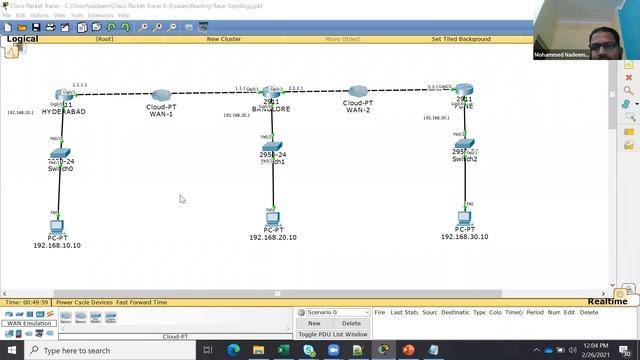Open the File menu
640x360 pixels.
(x=7, y=16)
